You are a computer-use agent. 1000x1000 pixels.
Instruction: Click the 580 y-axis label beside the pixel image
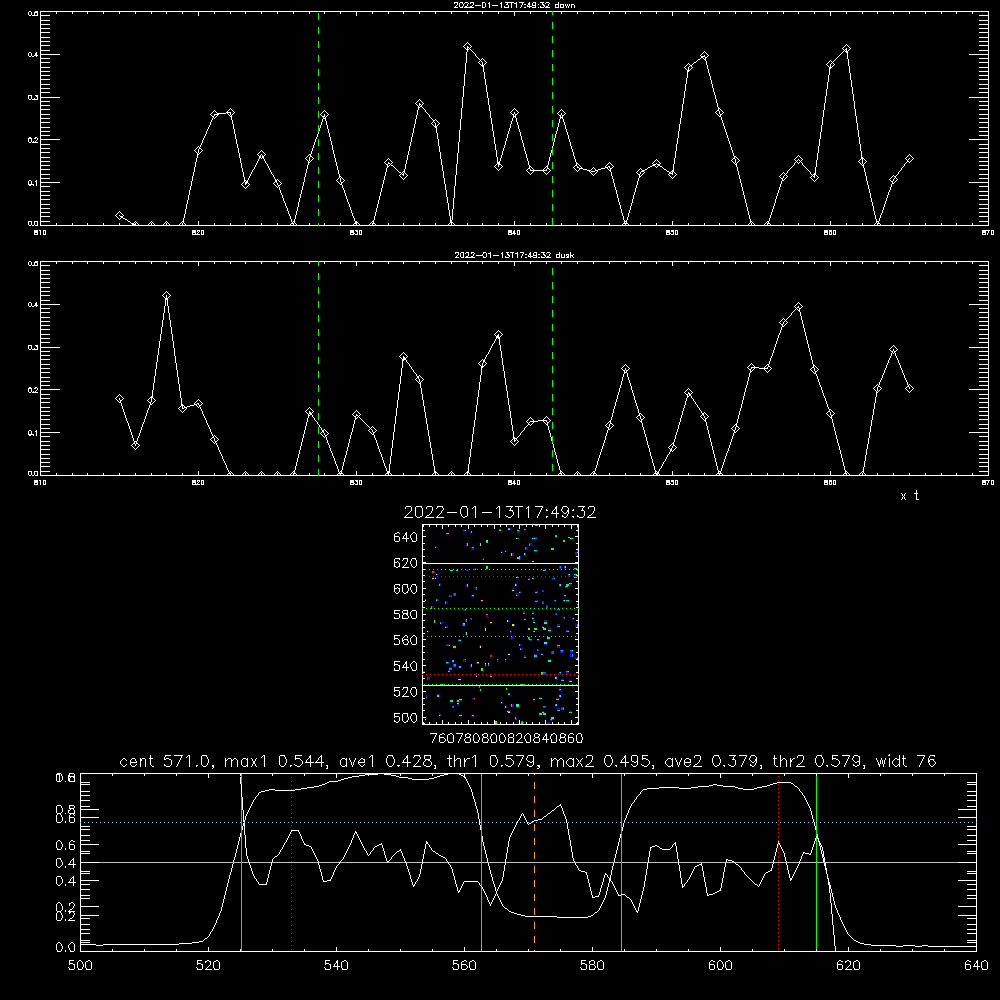coord(406,615)
